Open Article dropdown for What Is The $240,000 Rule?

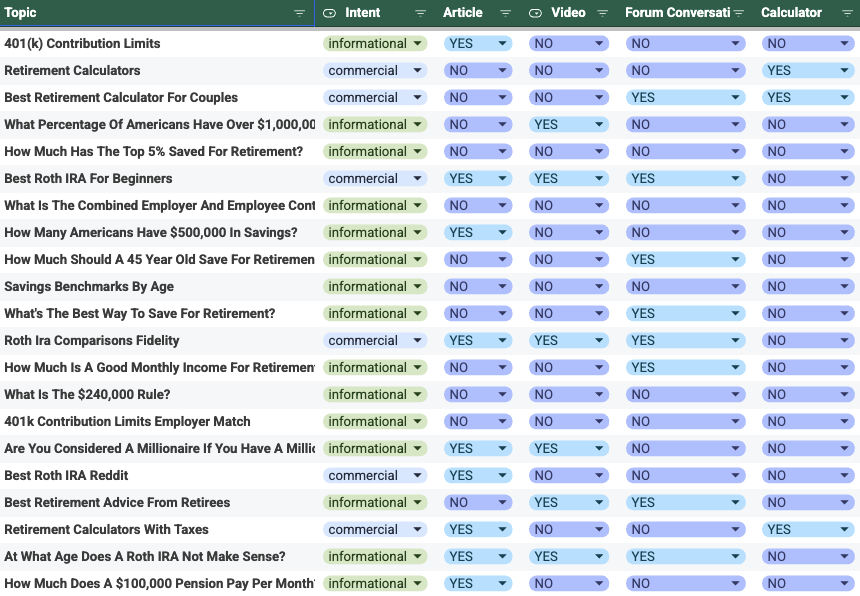point(502,395)
